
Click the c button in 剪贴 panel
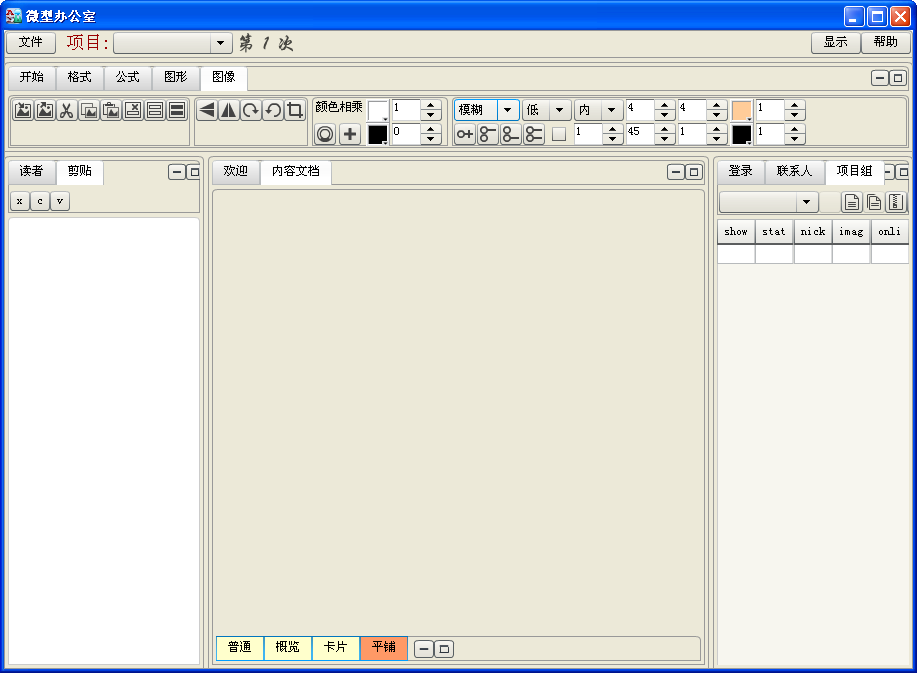click(40, 201)
